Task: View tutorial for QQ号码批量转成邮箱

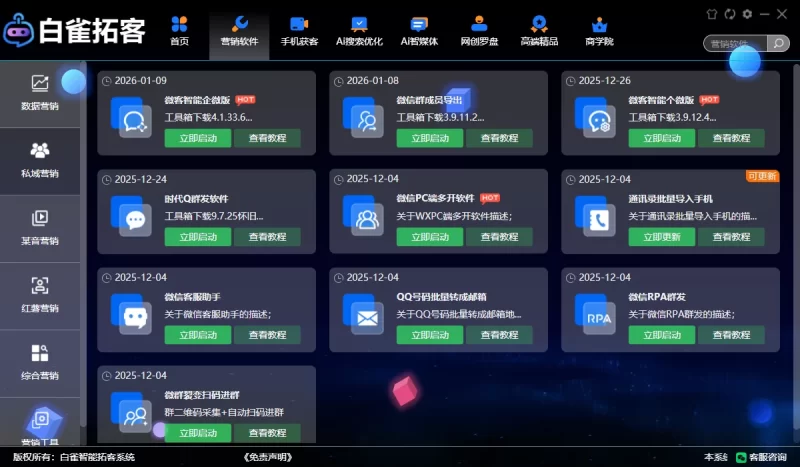Action: click(x=499, y=335)
